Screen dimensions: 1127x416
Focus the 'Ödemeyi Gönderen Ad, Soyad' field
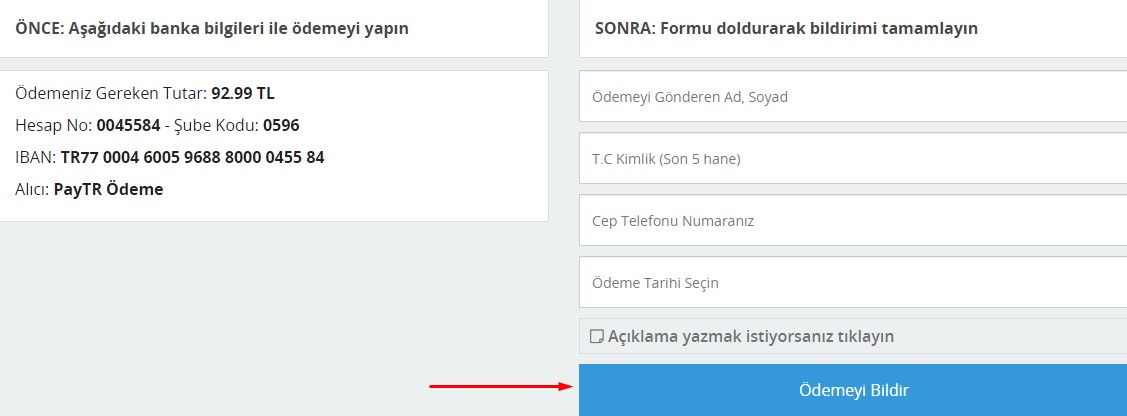(853, 96)
